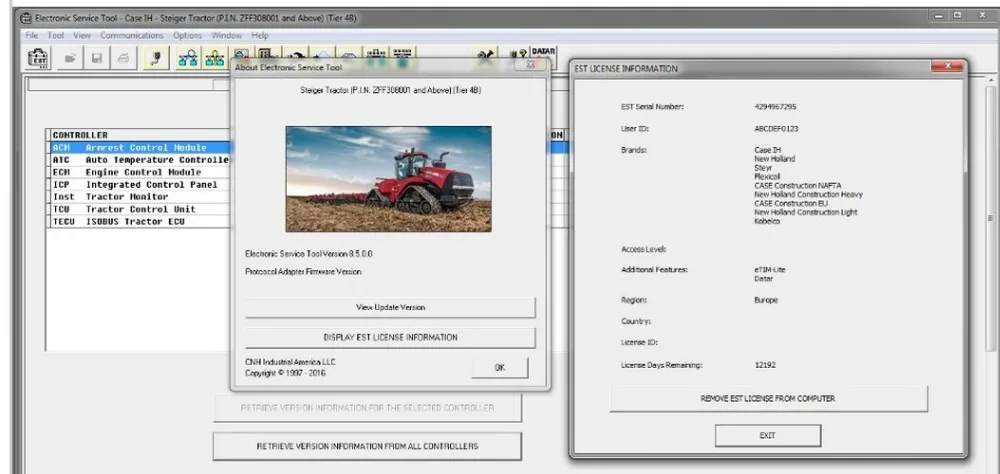The height and width of the screenshot is (474, 1000).
Task: Click the Region value Europe
Action: (766, 300)
